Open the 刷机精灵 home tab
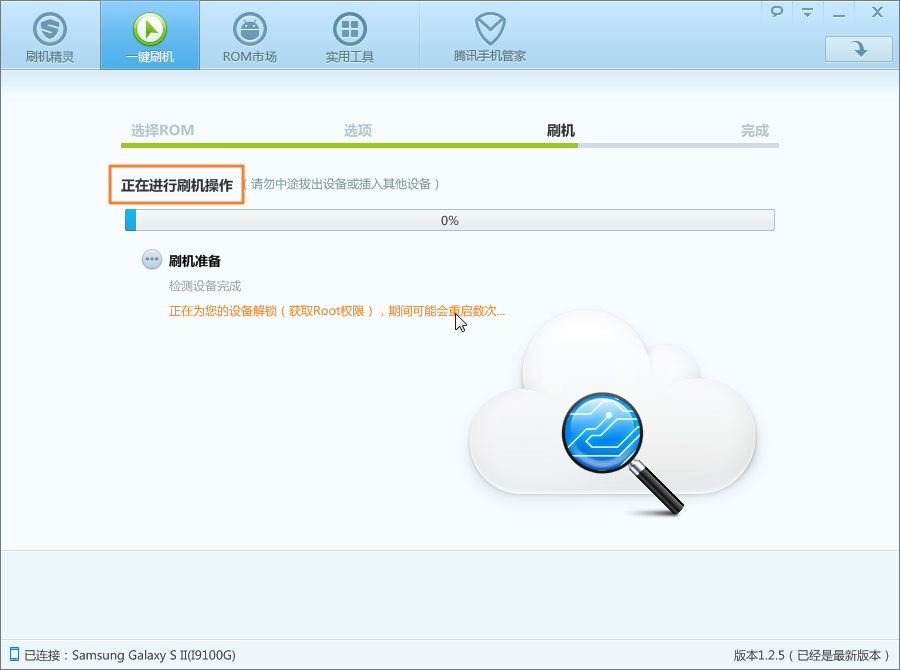This screenshot has height=670, width=900. [50, 36]
